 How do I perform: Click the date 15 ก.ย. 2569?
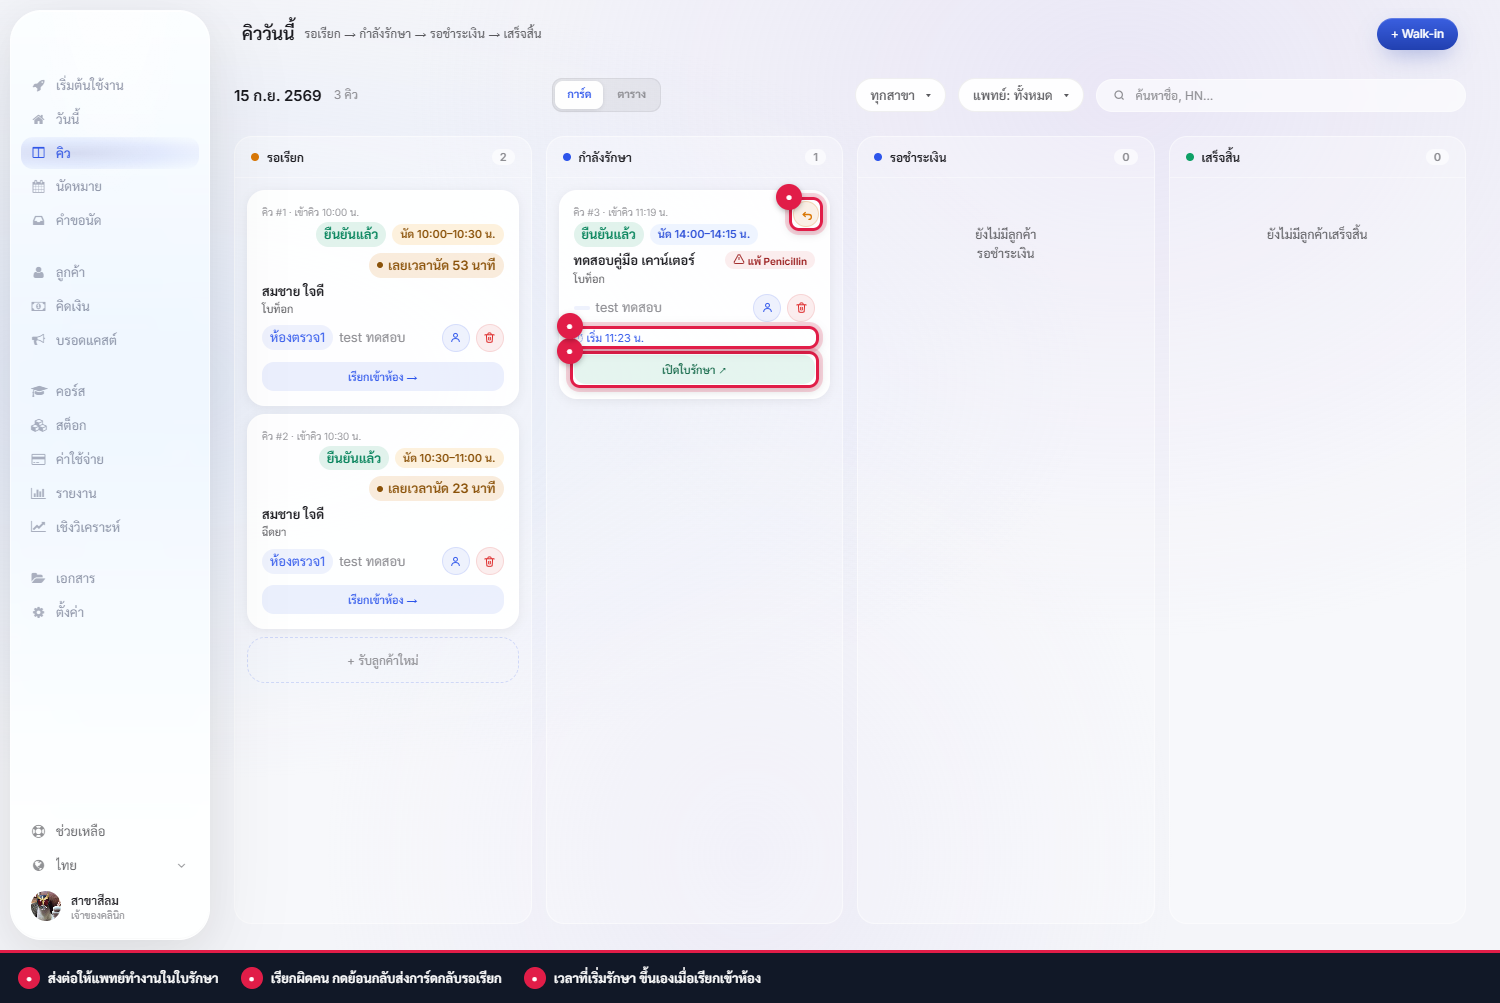[278, 96]
